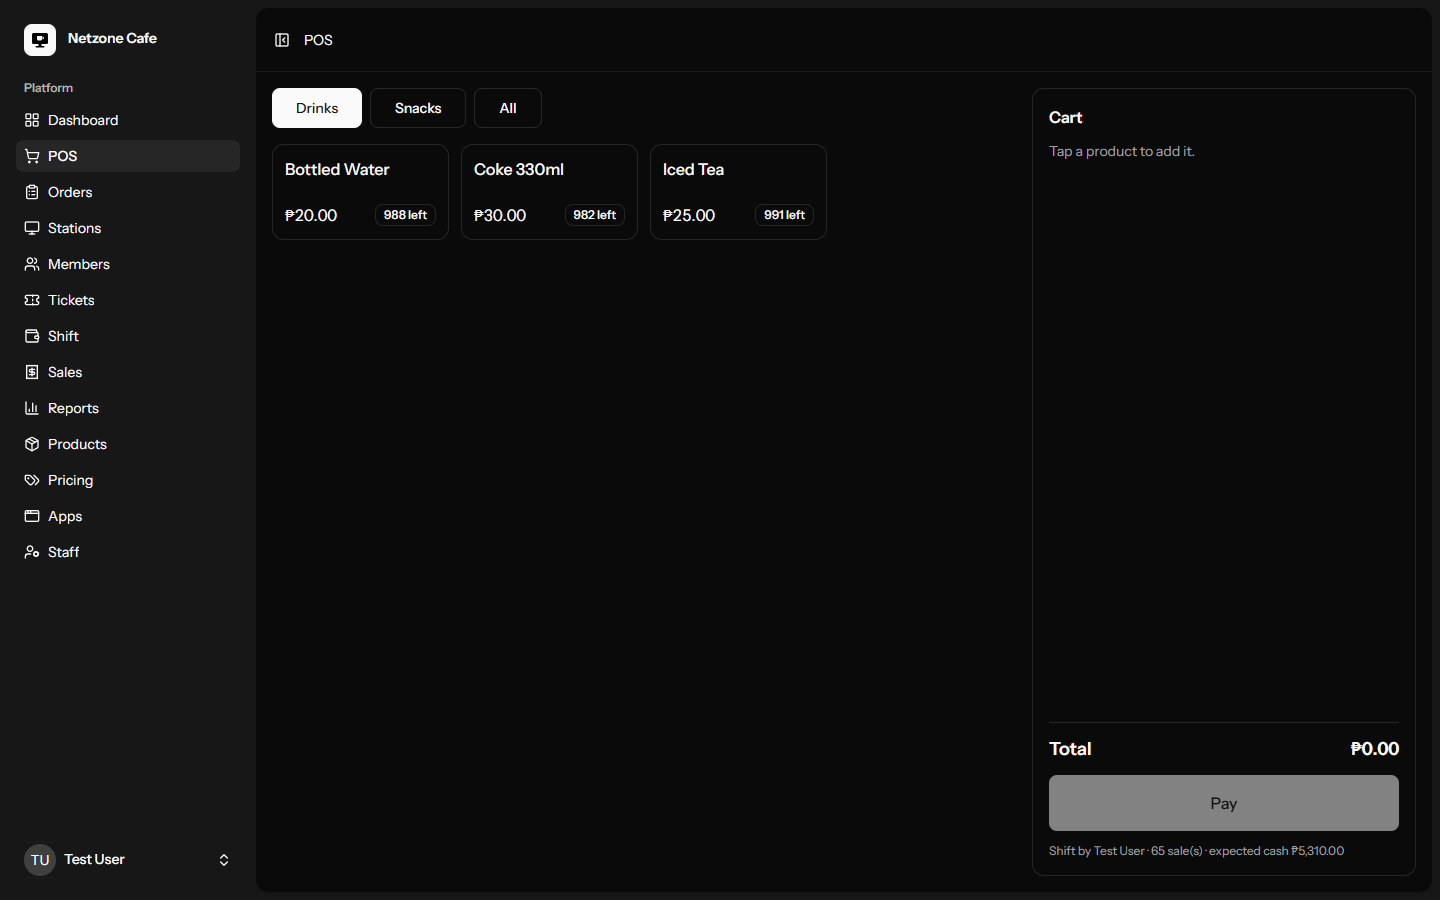Go to the Orders page
Screen dimensions: 1440x900
pos(128,192)
